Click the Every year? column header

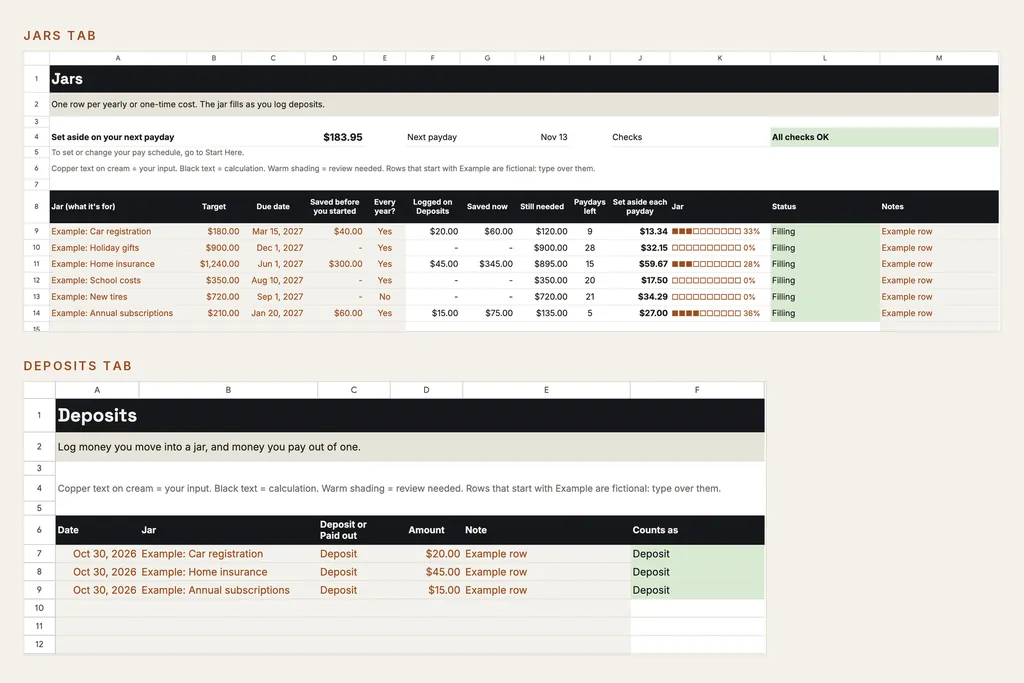pyautogui.click(x=385, y=206)
